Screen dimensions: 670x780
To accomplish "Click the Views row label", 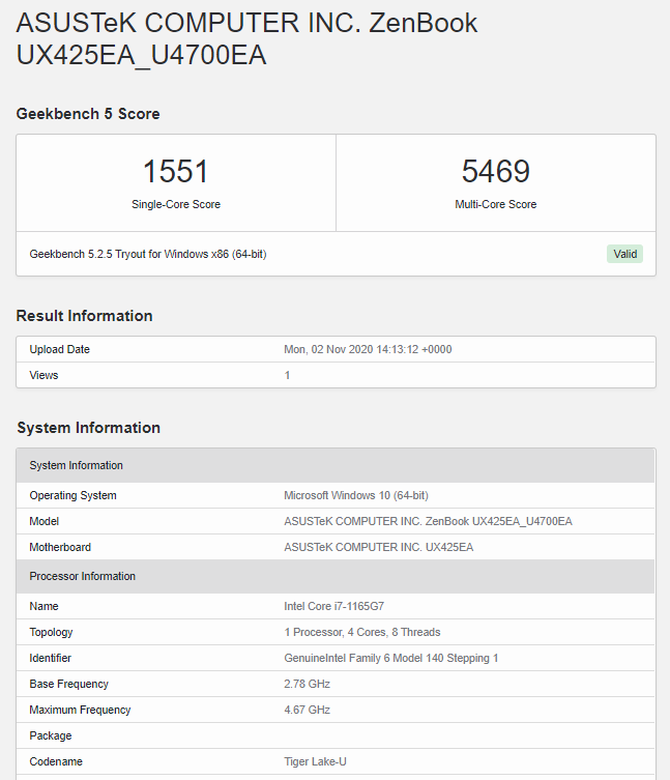I will (x=44, y=376).
